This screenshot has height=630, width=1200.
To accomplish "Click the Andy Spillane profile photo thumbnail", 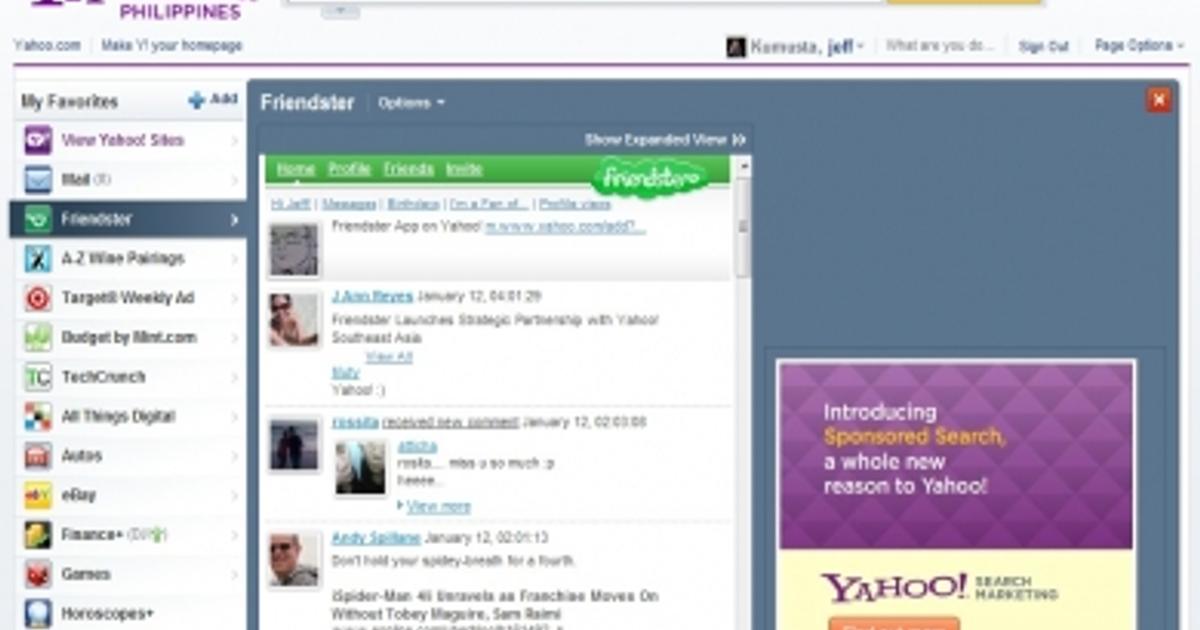I will (x=294, y=560).
